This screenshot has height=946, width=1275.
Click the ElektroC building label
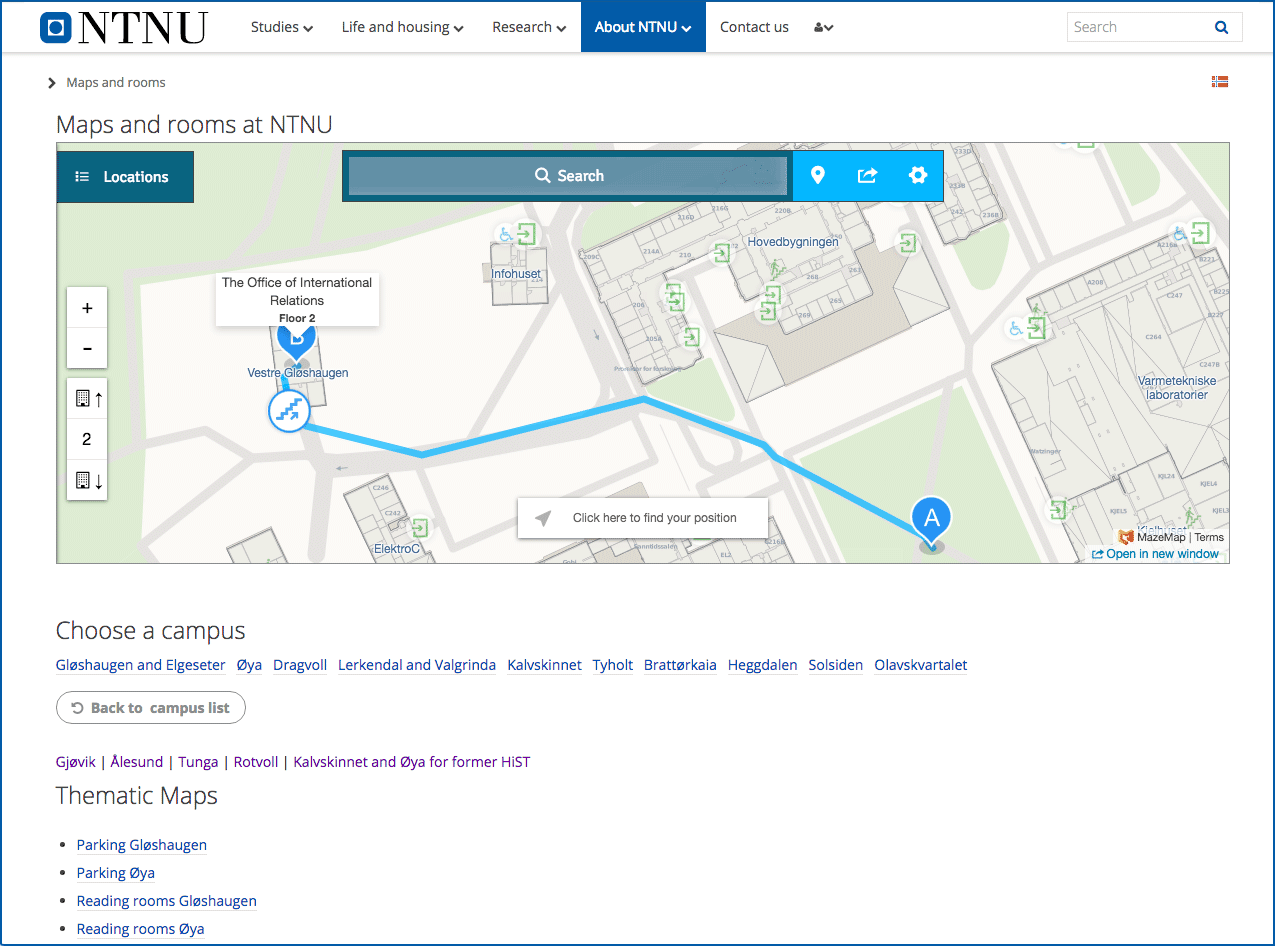pos(397,549)
